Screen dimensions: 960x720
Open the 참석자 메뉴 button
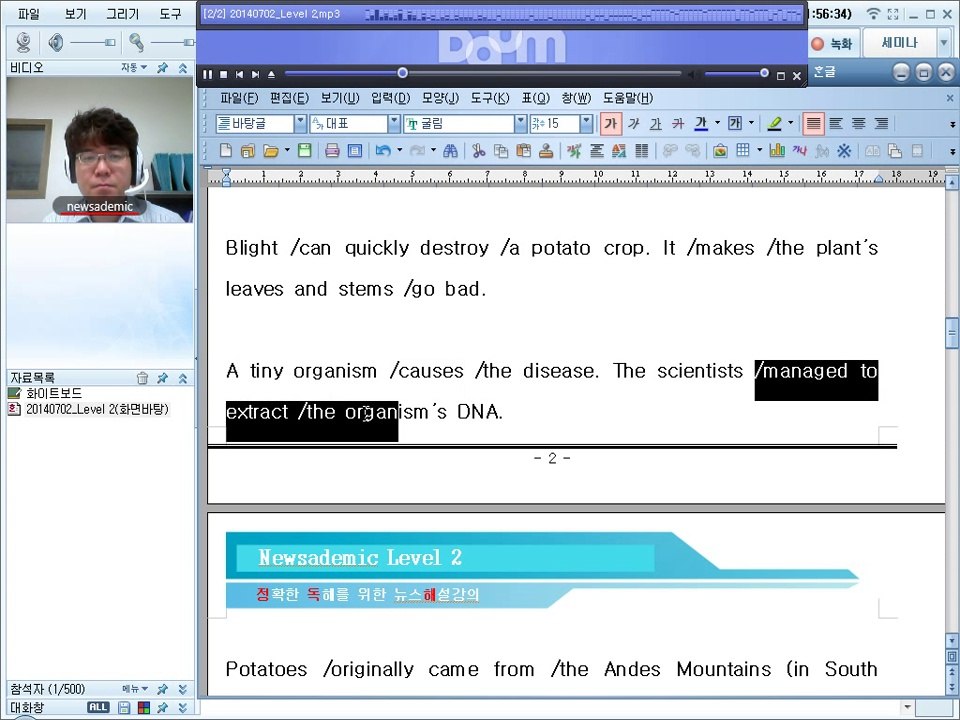click(135, 689)
